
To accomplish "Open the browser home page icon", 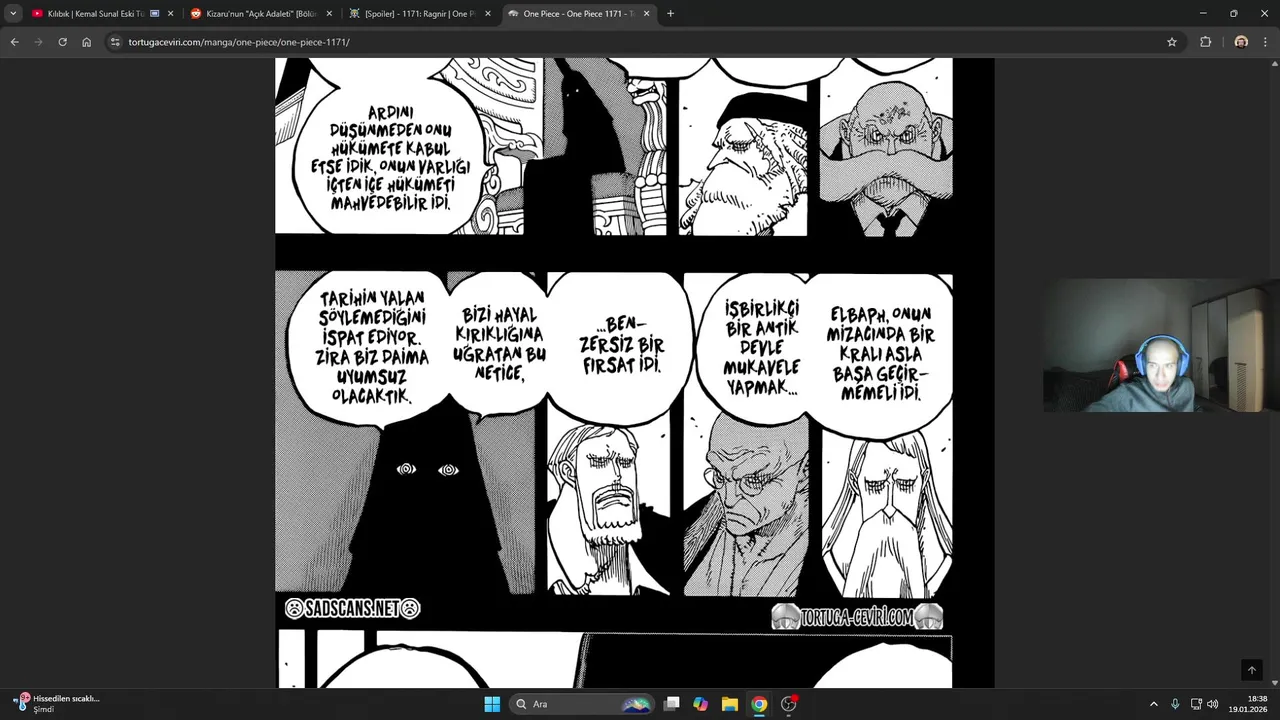I will click(x=86, y=42).
